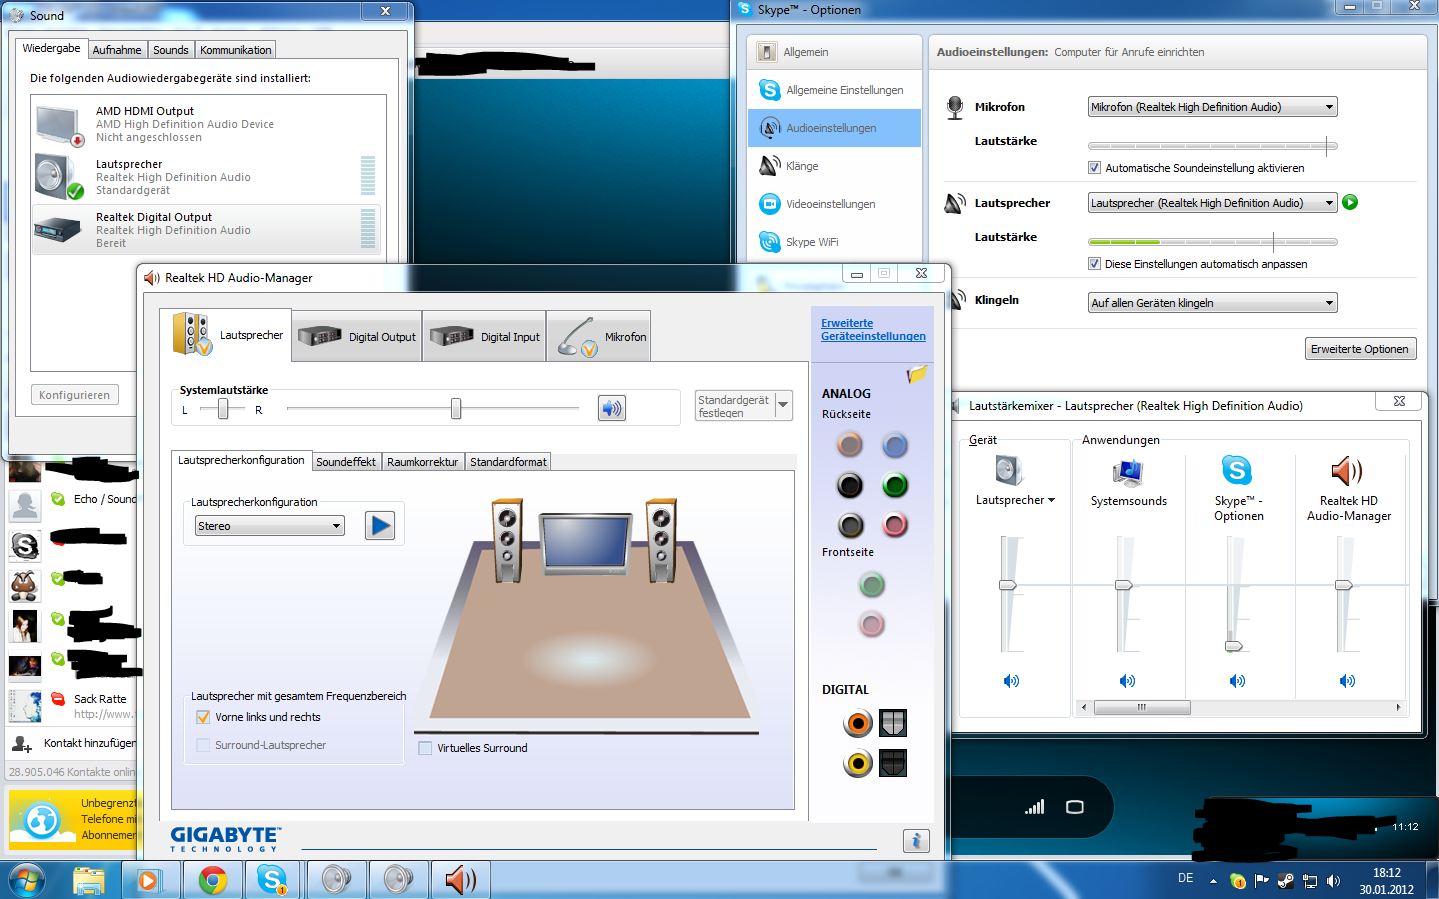Select the pink front panel jack
This screenshot has height=899, width=1439.
[x=872, y=625]
